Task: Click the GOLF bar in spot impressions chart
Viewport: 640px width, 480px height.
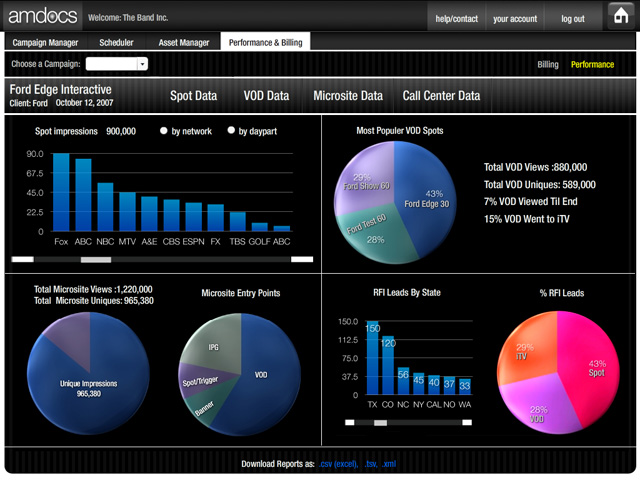Action: tap(260, 227)
